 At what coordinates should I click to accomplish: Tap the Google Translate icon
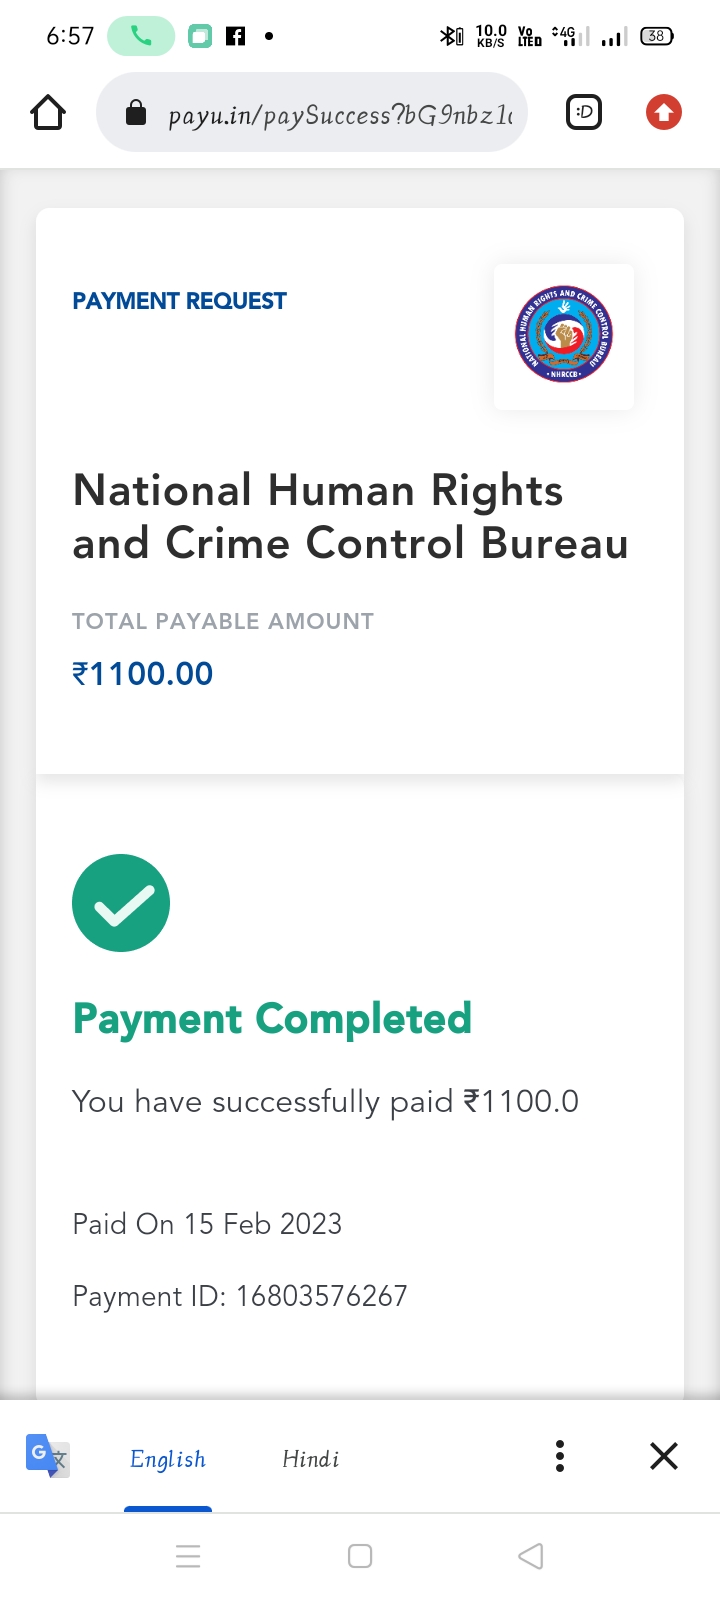click(x=47, y=1456)
